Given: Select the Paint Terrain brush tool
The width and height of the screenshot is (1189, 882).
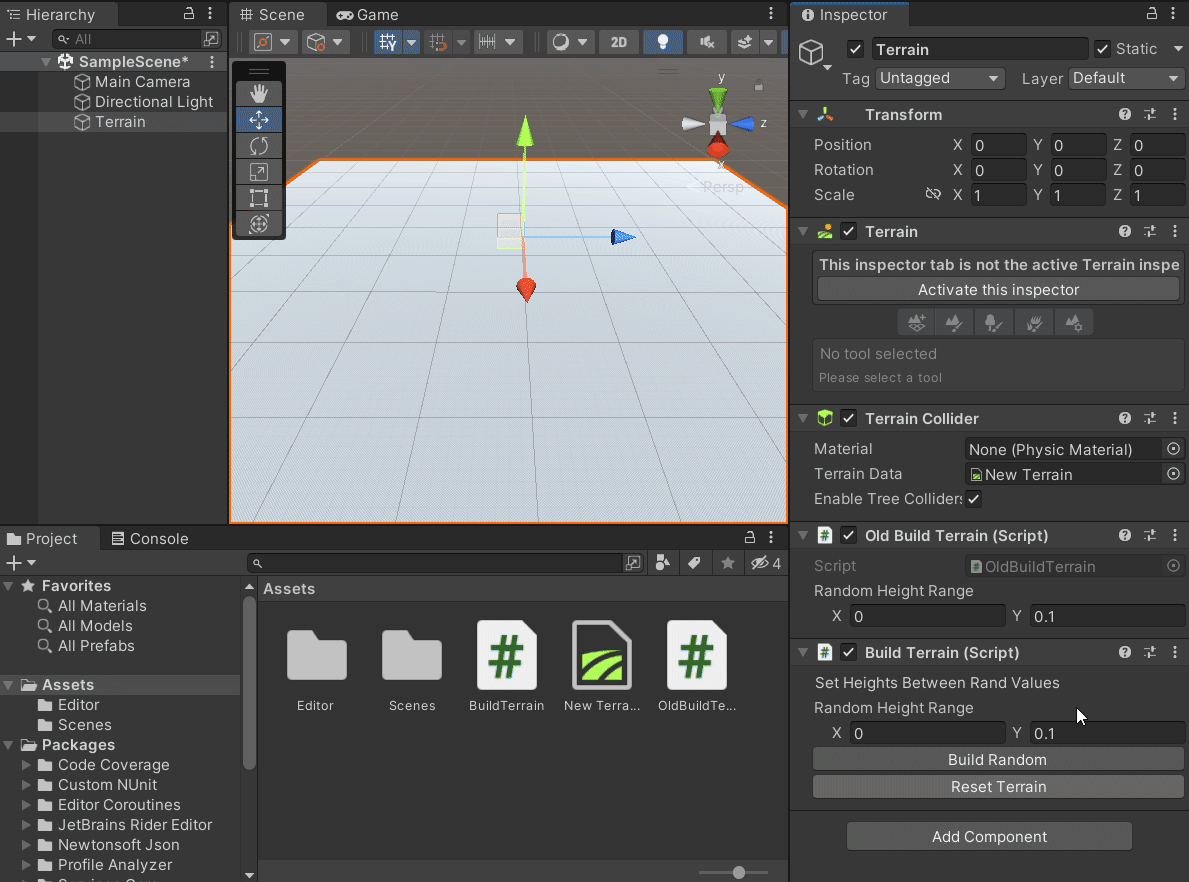Looking at the screenshot, I should tap(953, 322).
